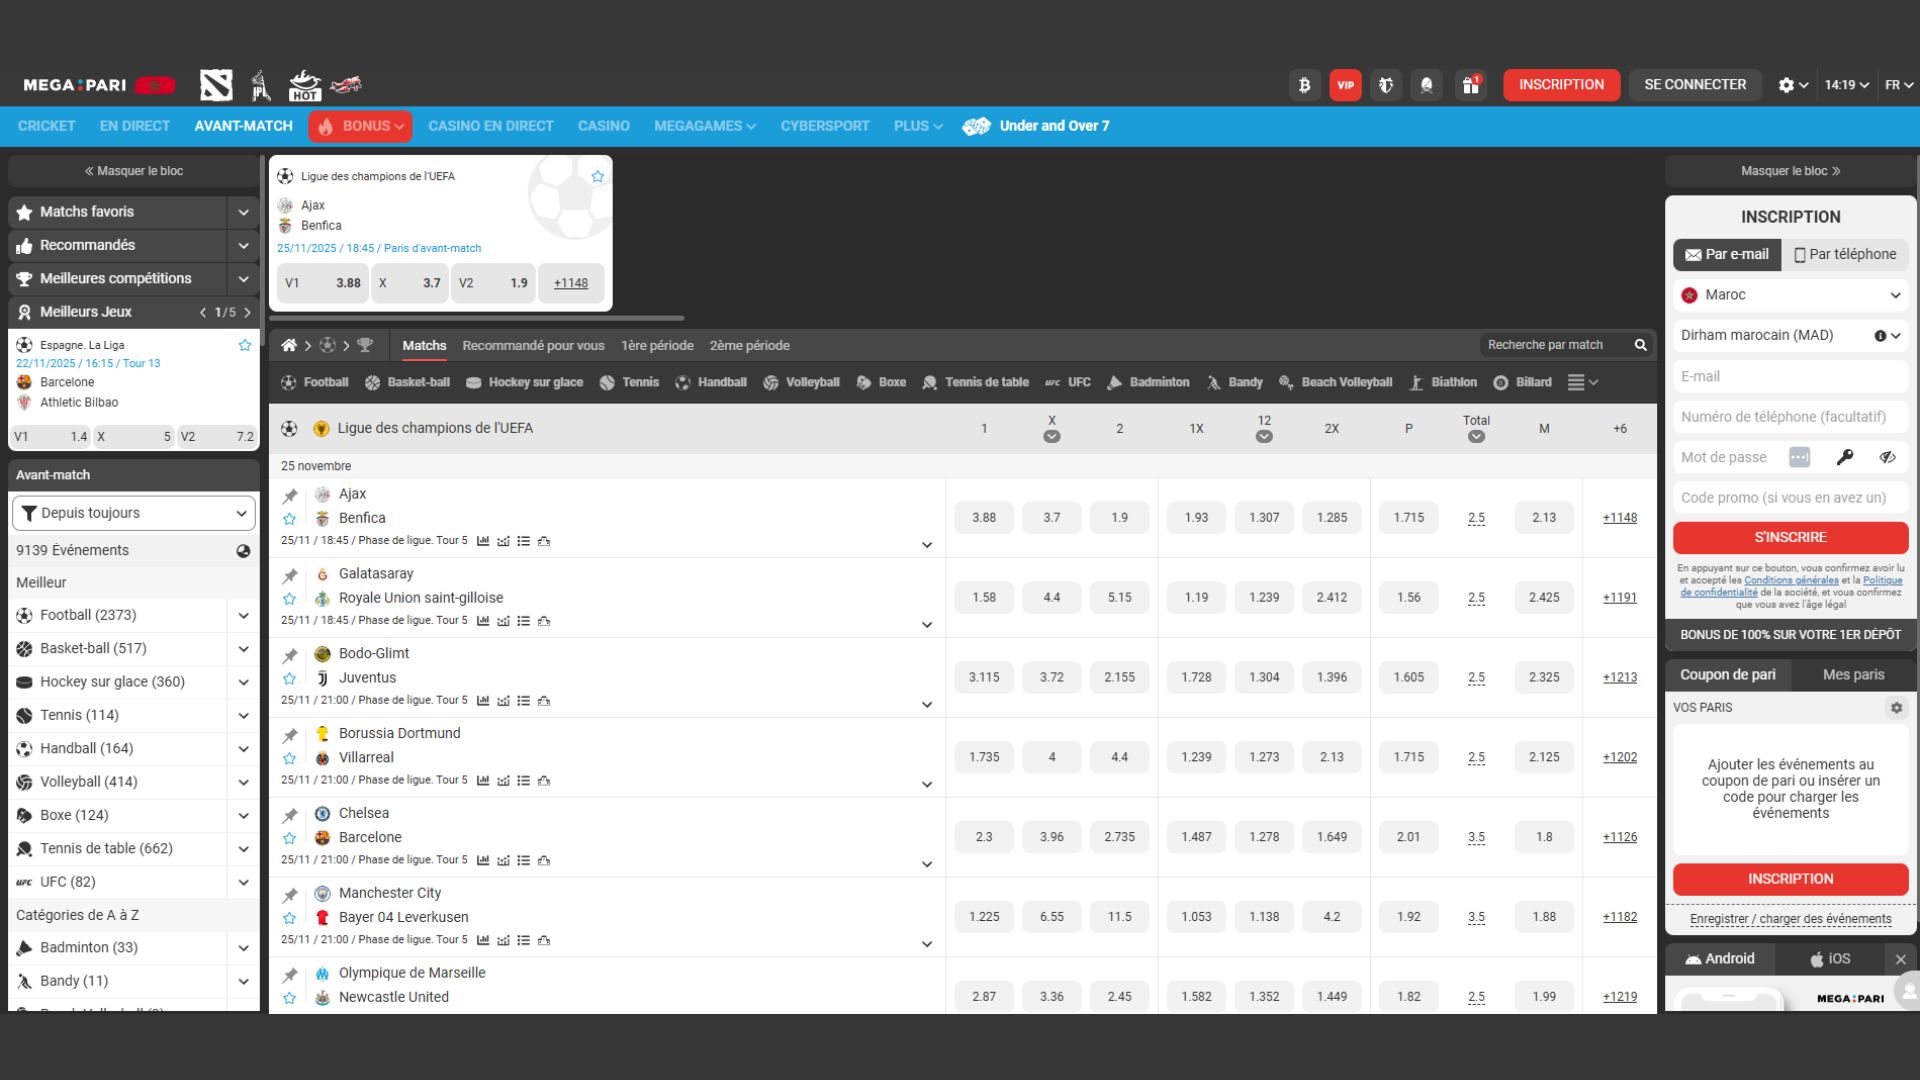Click the HOT games icon

tap(304, 85)
